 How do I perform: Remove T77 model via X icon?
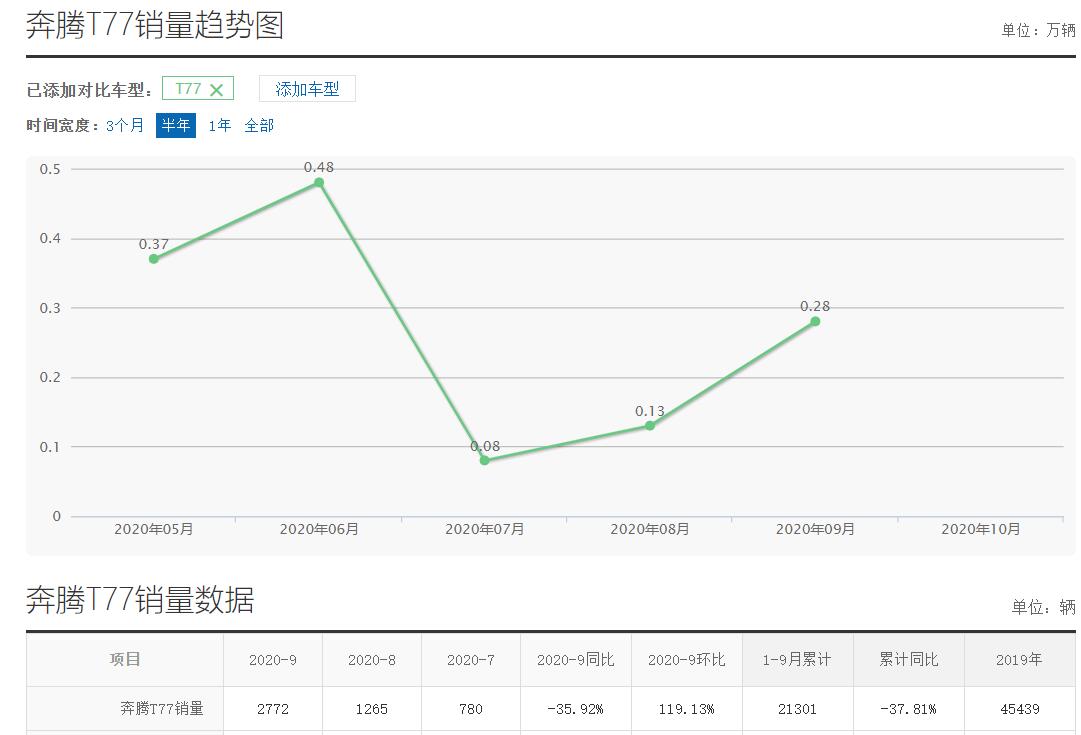pos(216,90)
